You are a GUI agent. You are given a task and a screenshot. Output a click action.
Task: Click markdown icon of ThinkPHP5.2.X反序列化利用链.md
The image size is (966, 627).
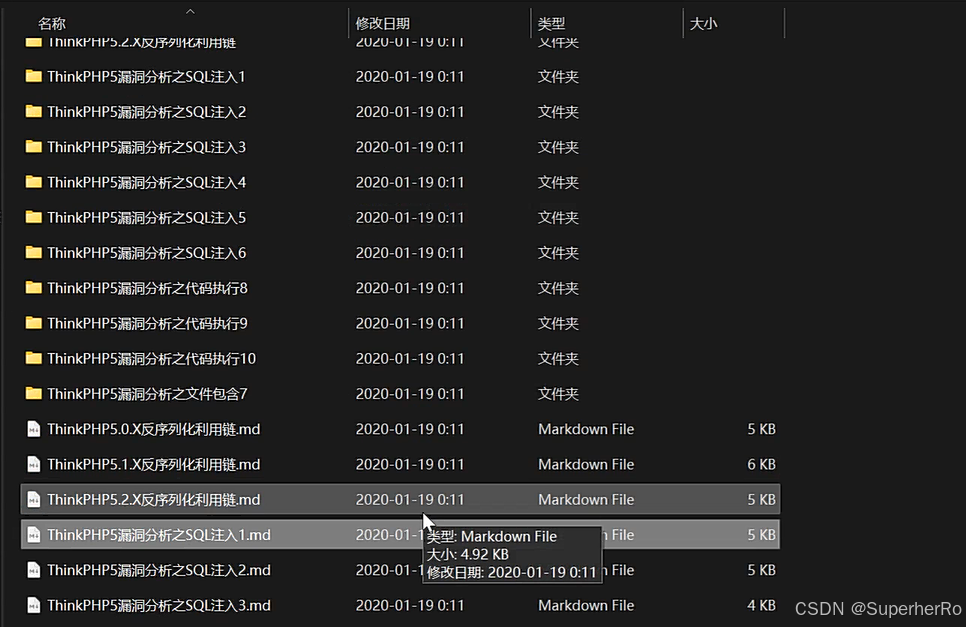(34, 500)
